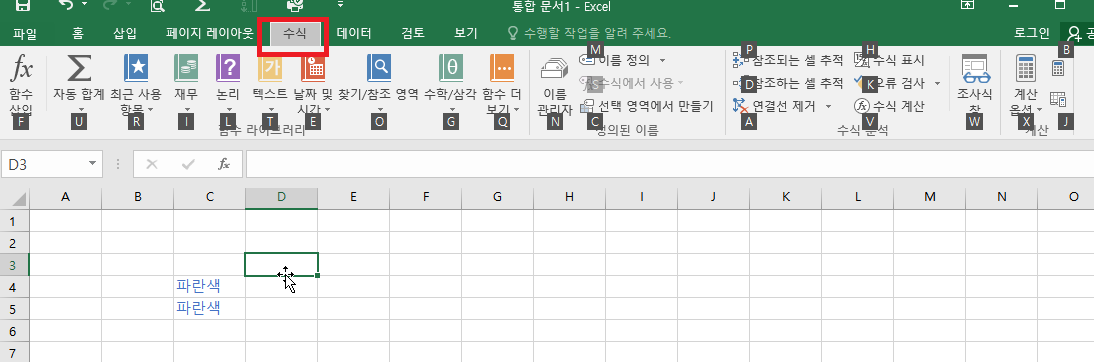Click the Insert Function fx icon in ribbon
This screenshot has height=362, width=1094.
(x=23, y=69)
